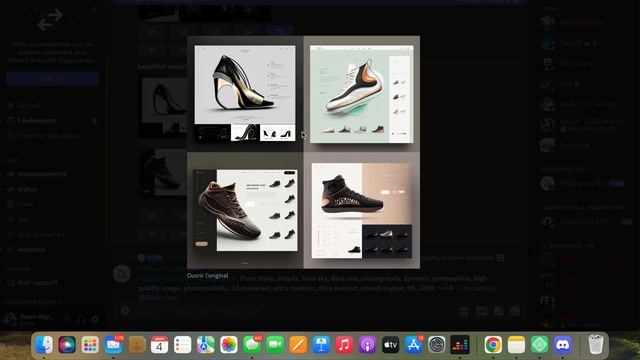Open the Trash in the dock

pyautogui.click(x=596, y=345)
